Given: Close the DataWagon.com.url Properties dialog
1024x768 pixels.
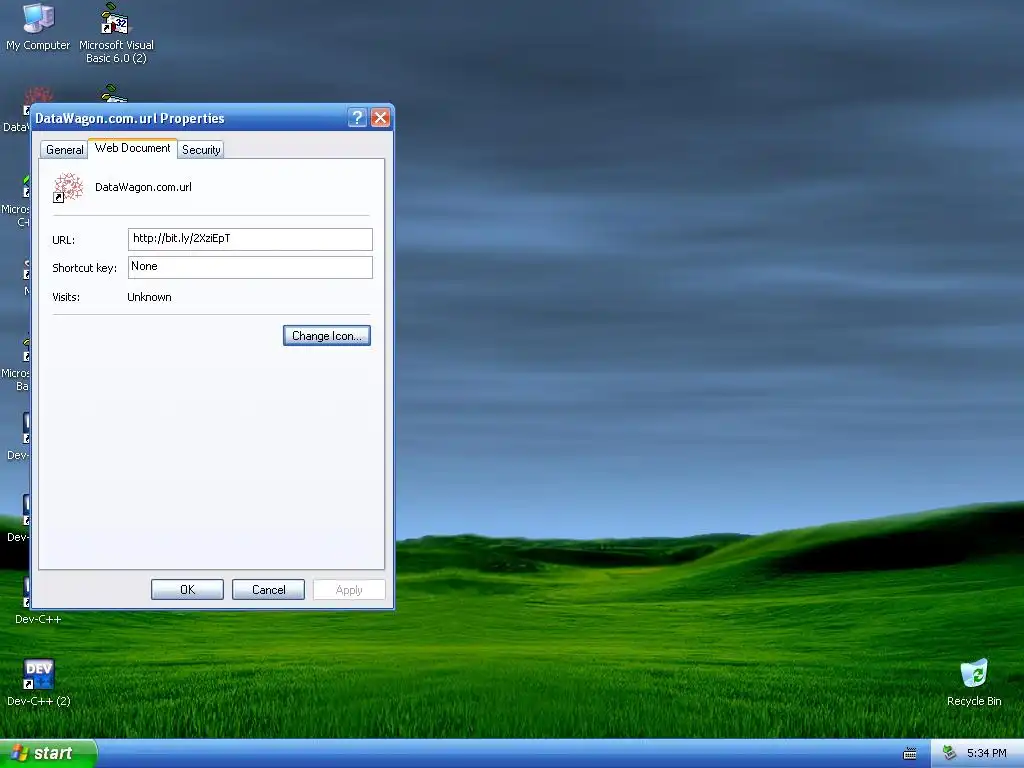Looking at the screenshot, I should 380,118.
